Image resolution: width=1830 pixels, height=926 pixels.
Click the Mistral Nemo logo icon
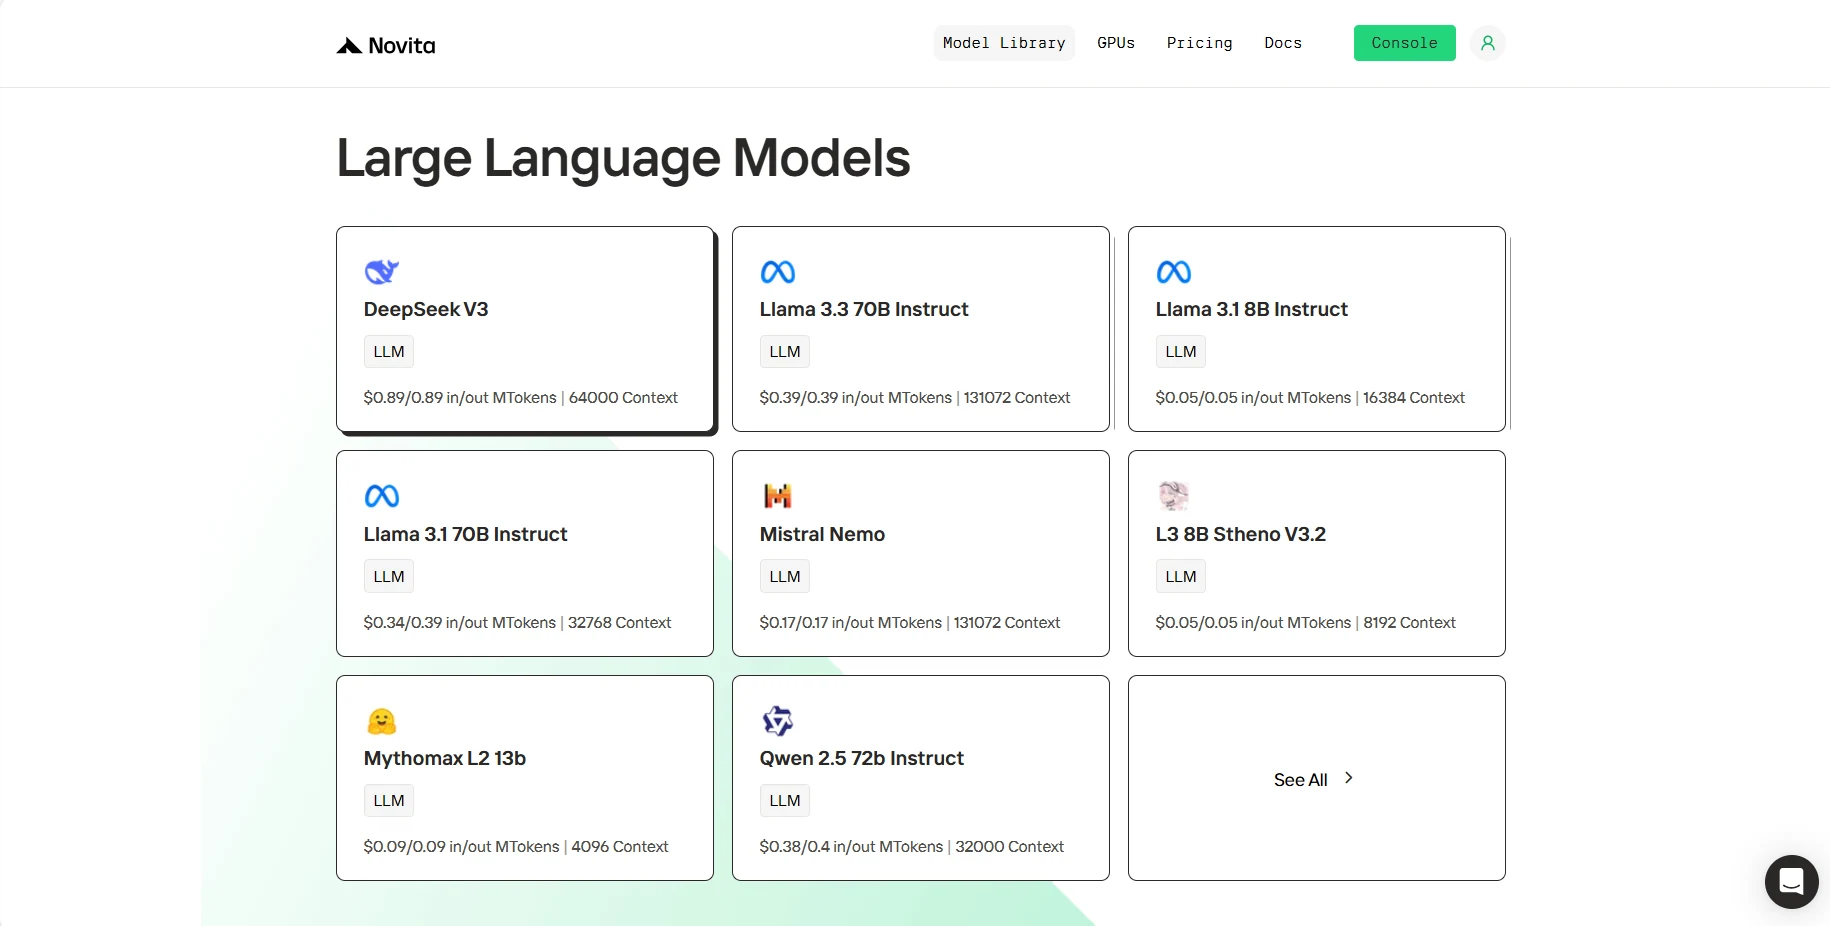[x=778, y=496]
